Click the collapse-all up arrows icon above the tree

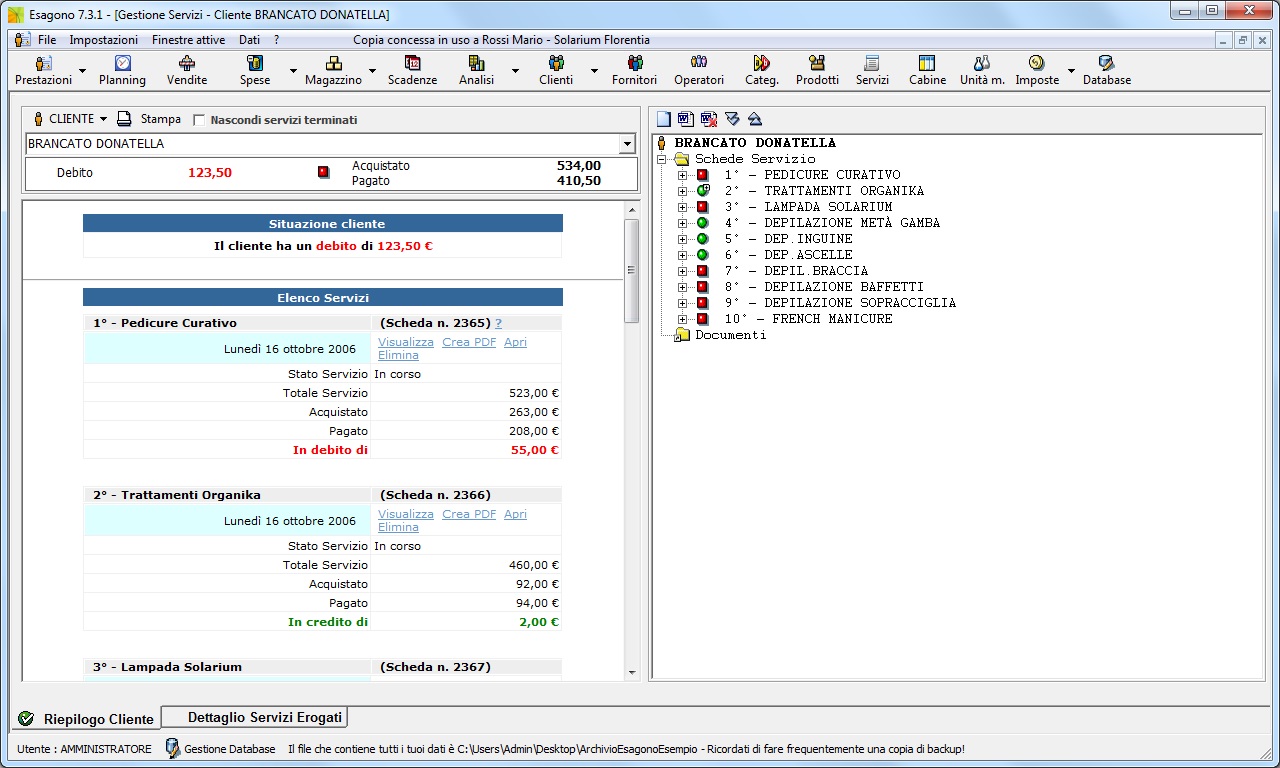point(755,119)
